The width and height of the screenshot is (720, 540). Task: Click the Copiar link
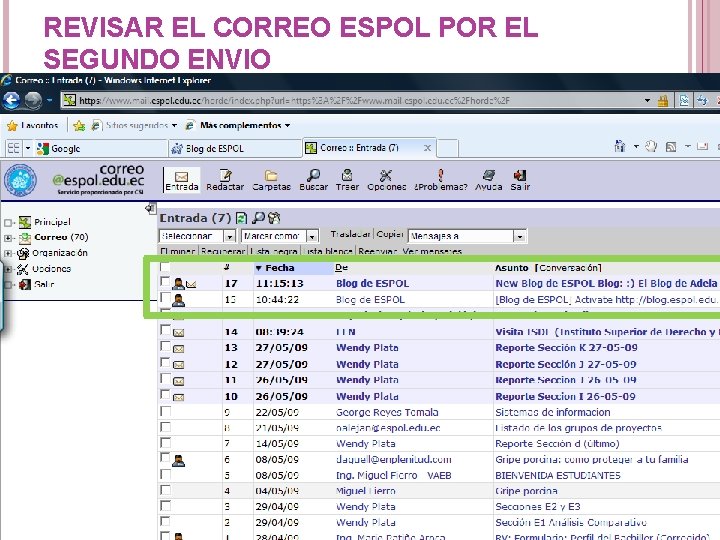(390, 234)
